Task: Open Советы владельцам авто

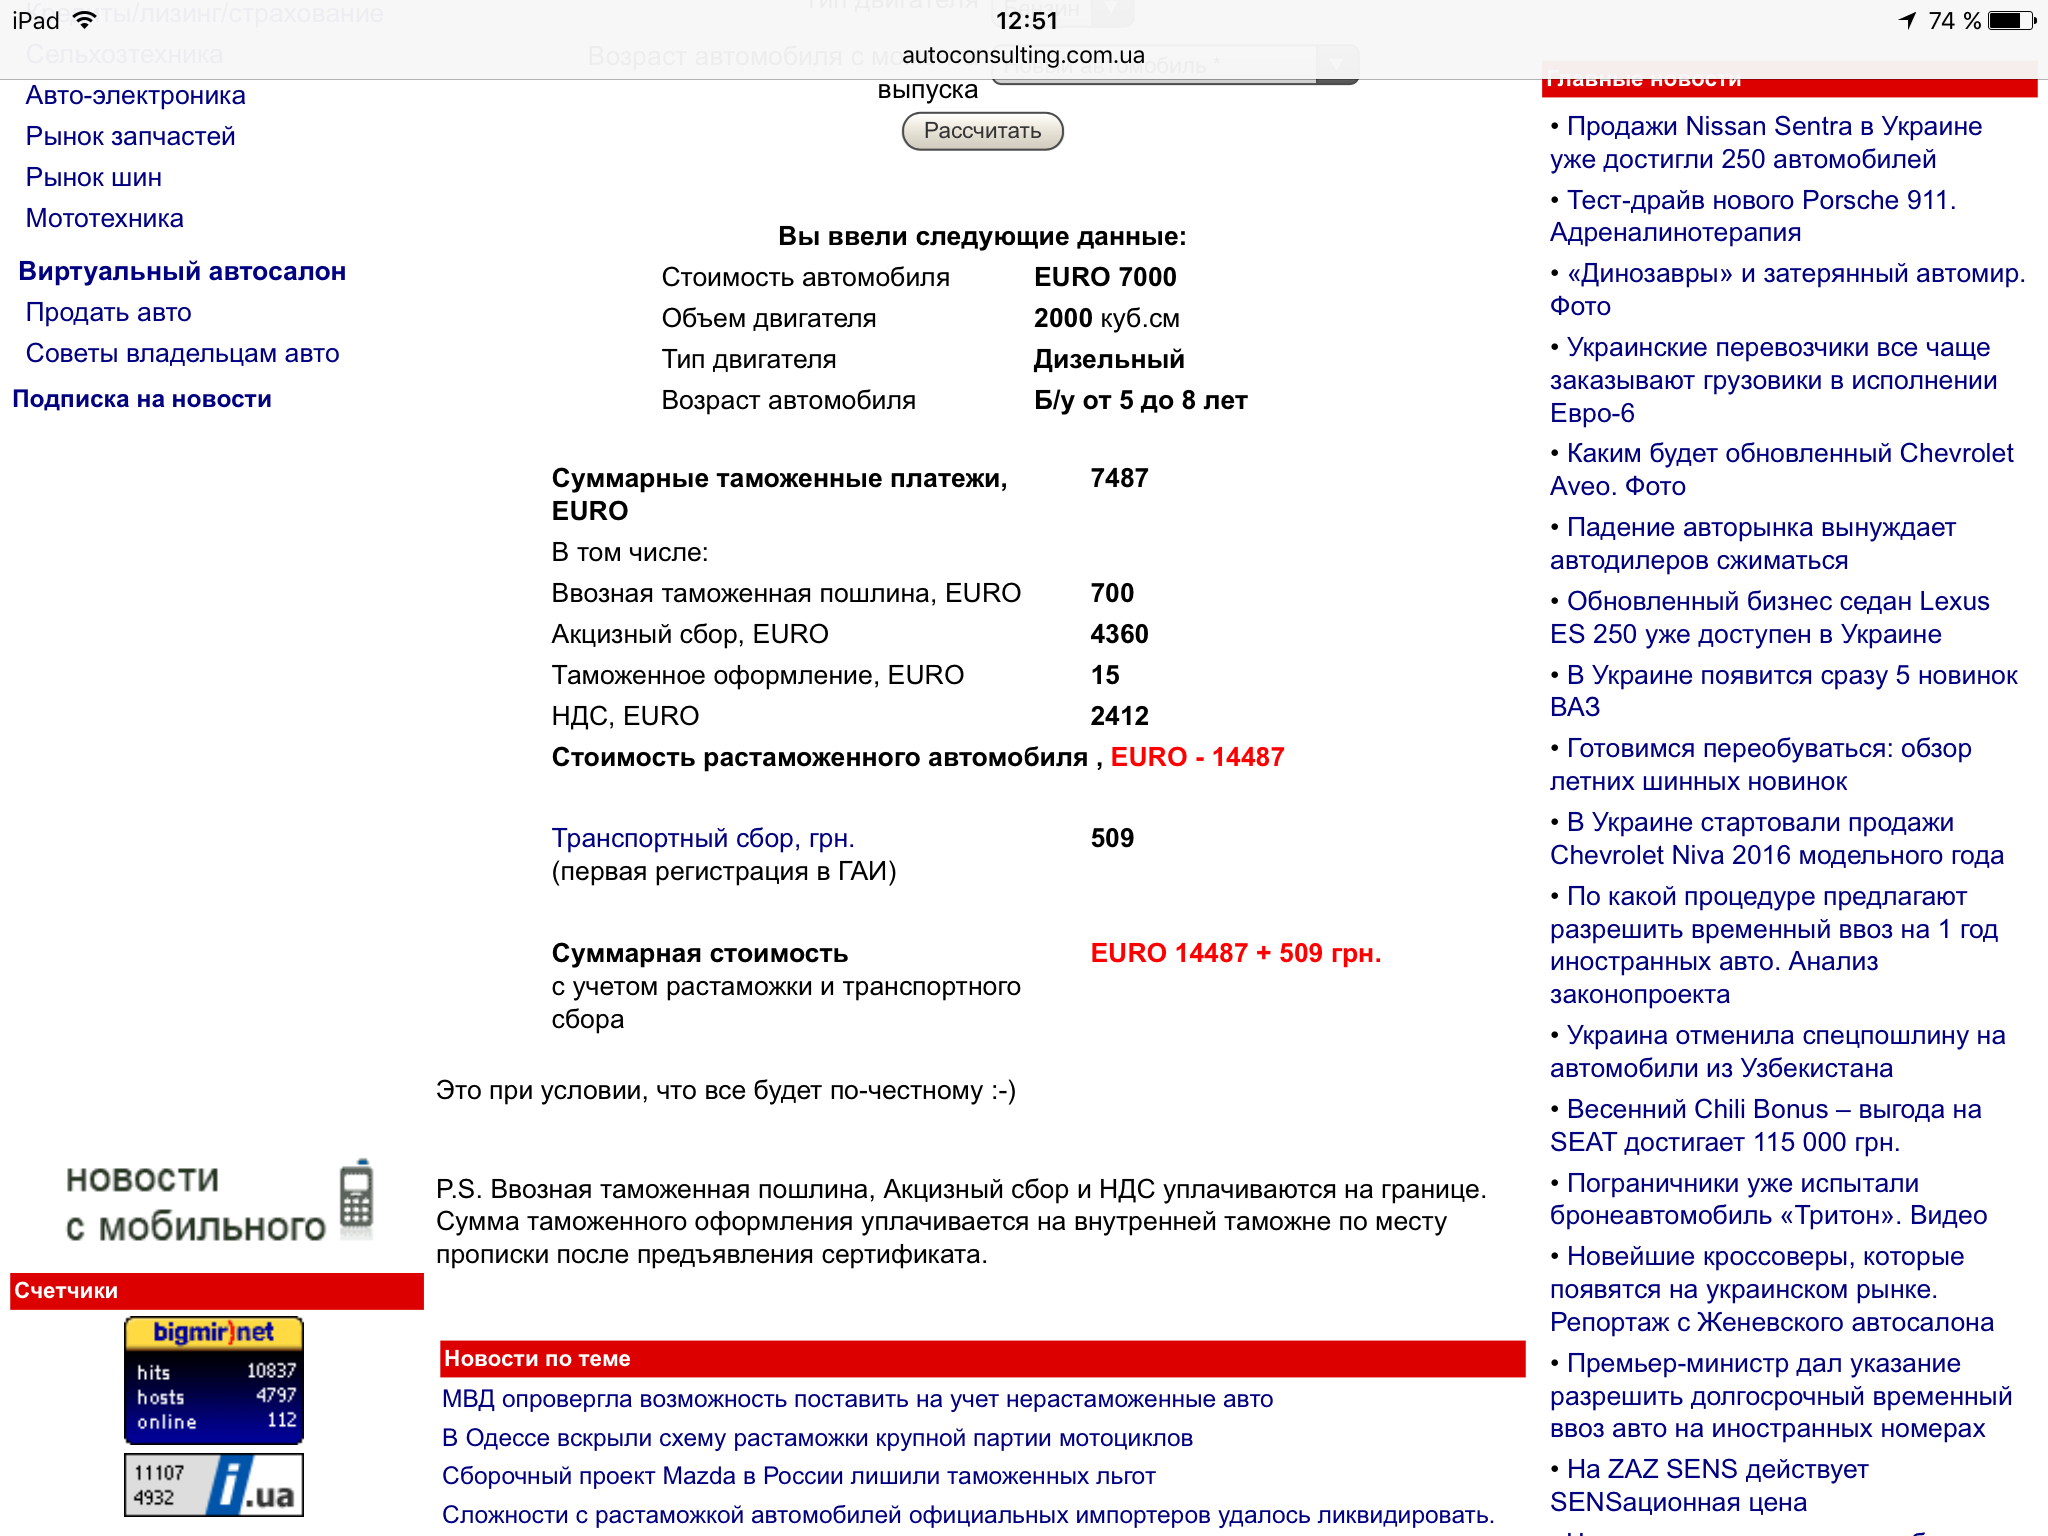Action: coord(182,354)
